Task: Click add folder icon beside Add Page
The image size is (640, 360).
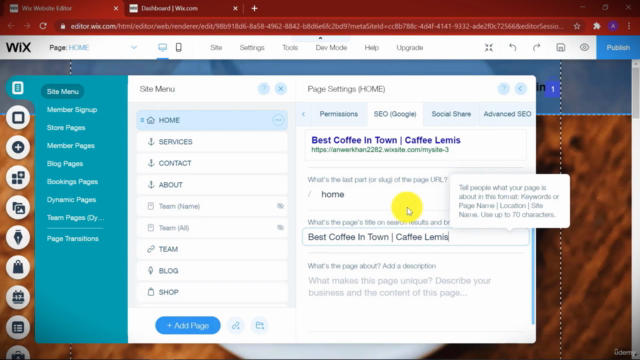Action: [x=260, y=325]
